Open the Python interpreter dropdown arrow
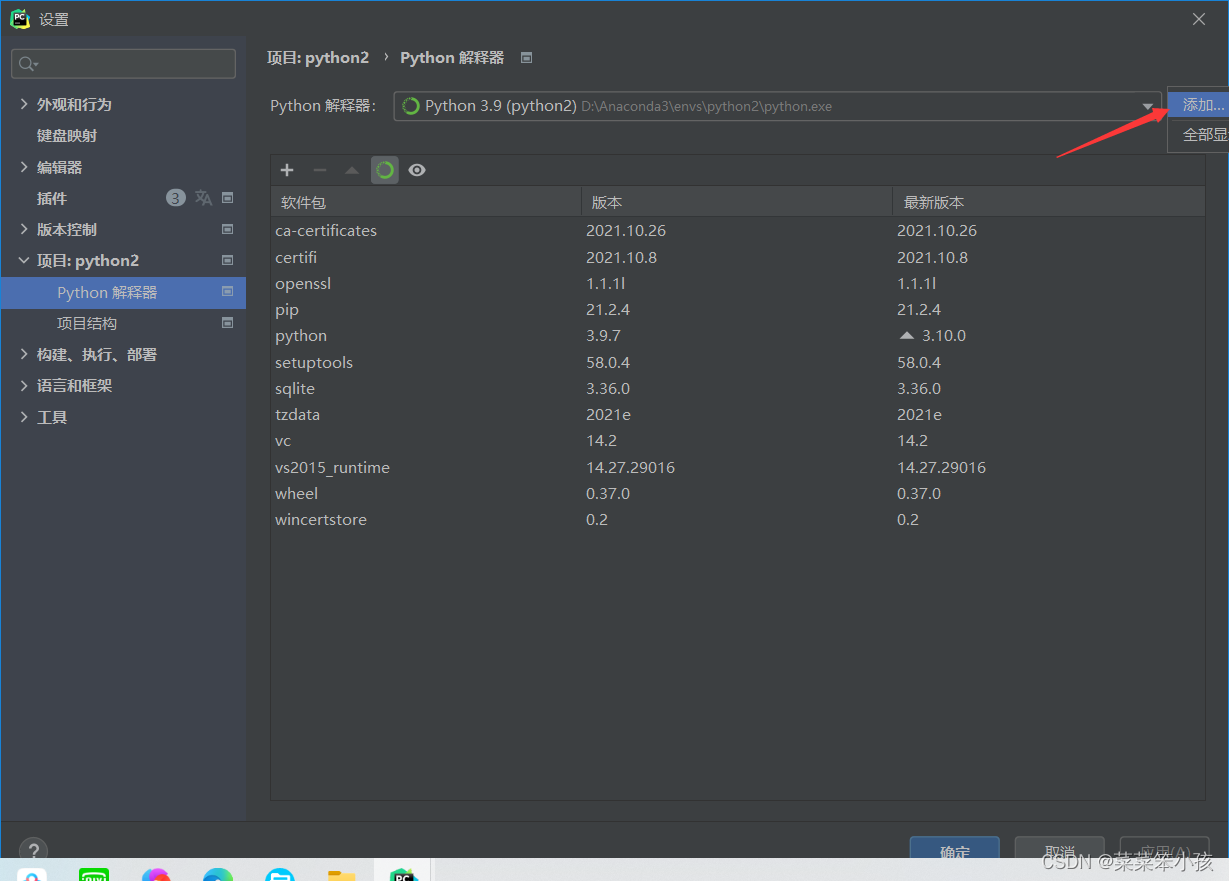Viewport: 1229px width, 881px height. (1148, 107)
